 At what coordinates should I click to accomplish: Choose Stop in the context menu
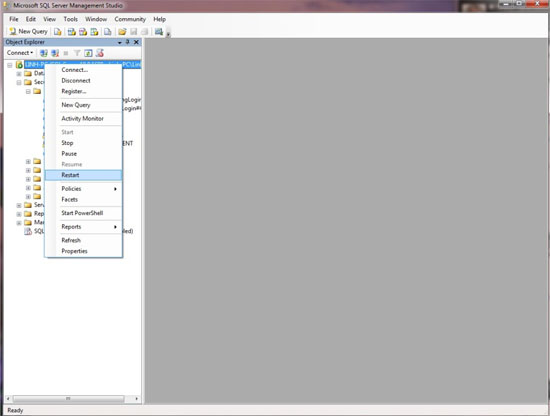click(83, 143)
